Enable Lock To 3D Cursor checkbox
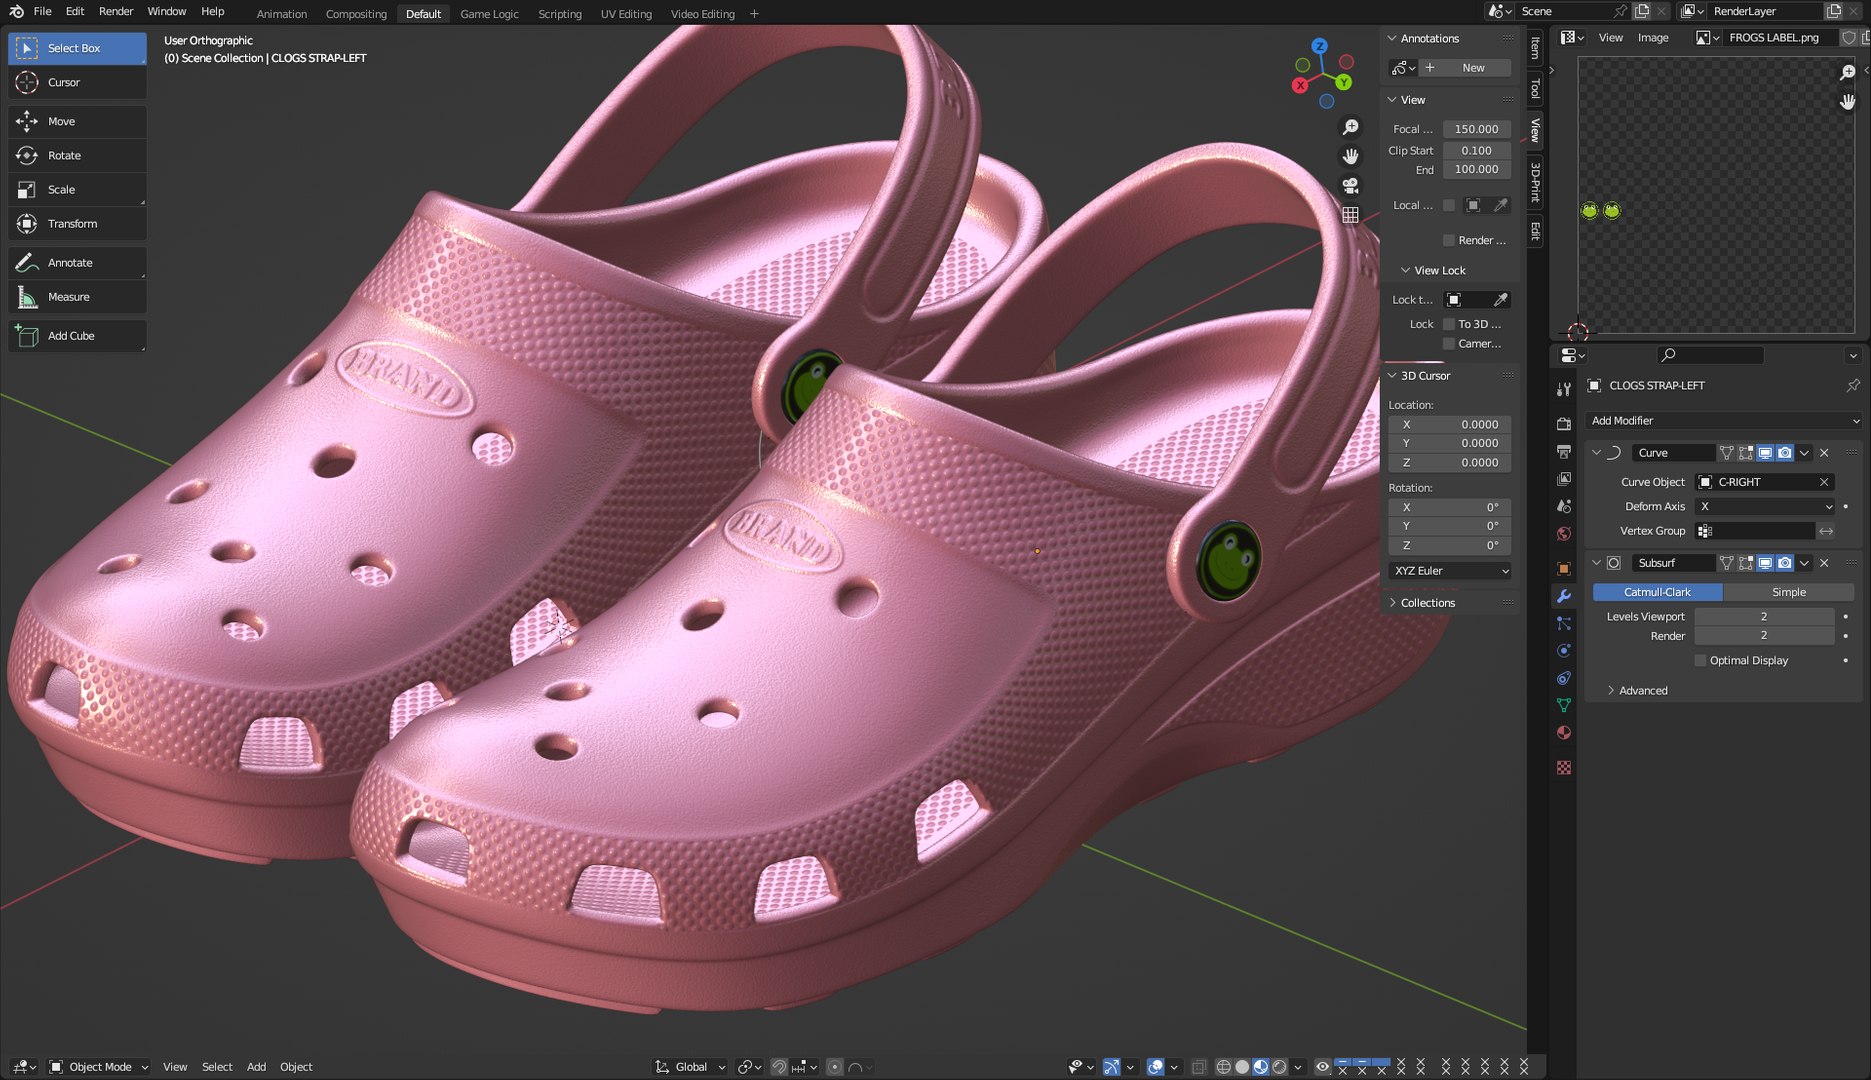The width and height of the screenshot is (1871, 1080). tap(1448, 324)
